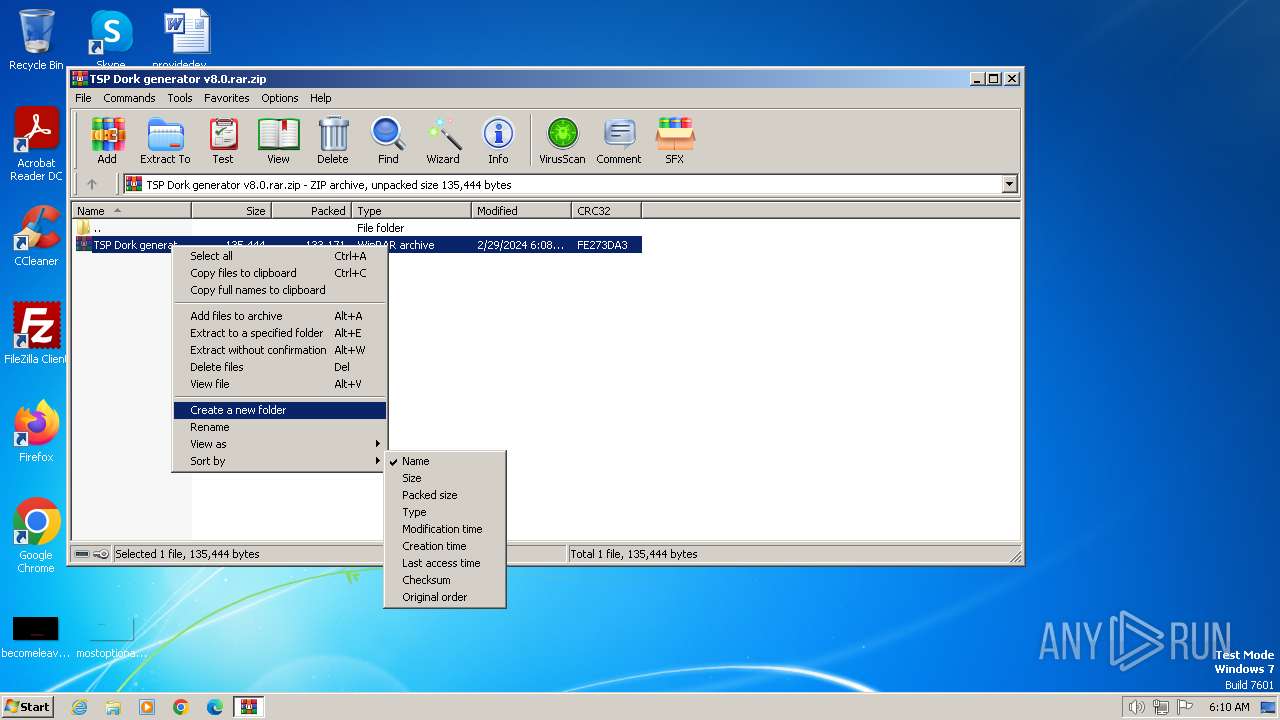Image resolution: width=1280 pixels, height=720 pixels.
Task: Go up one folder level arrow
Action: click(x=92, y=184)
